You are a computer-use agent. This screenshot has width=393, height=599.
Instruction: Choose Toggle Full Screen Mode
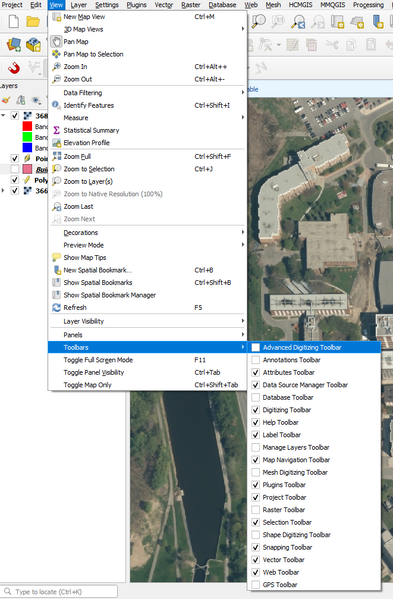point(147,360)
